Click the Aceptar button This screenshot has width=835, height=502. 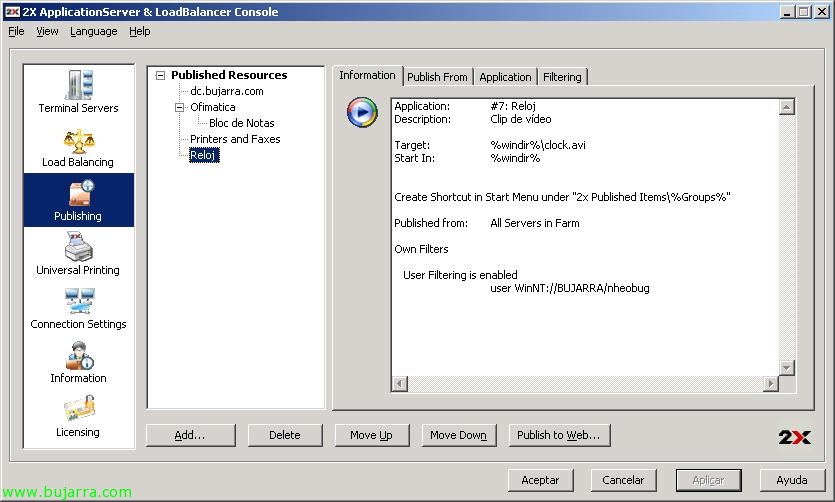tap(541, 480)
